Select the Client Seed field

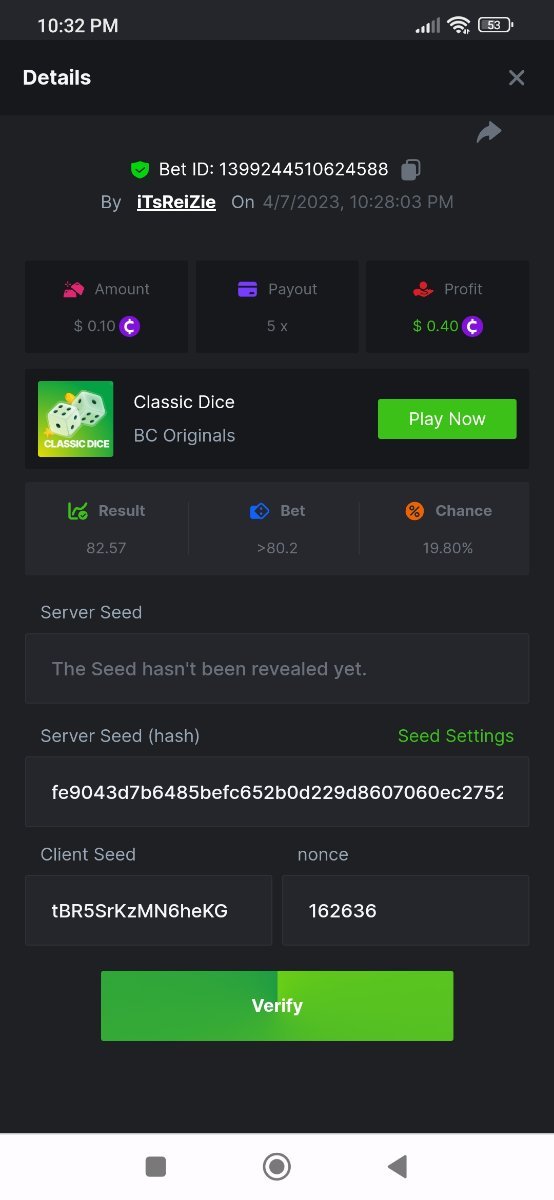click(x=149, y=911)
